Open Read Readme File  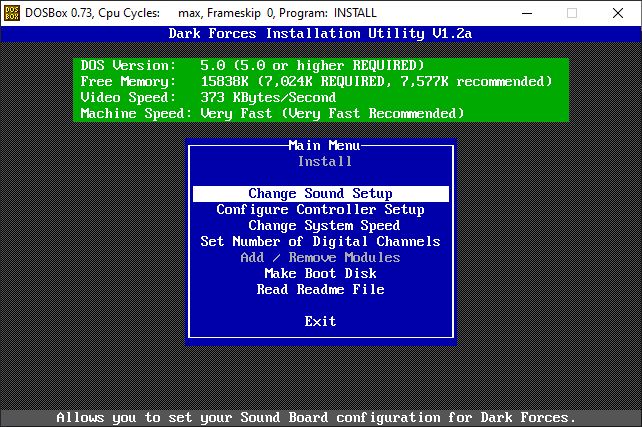pos(320,289)
